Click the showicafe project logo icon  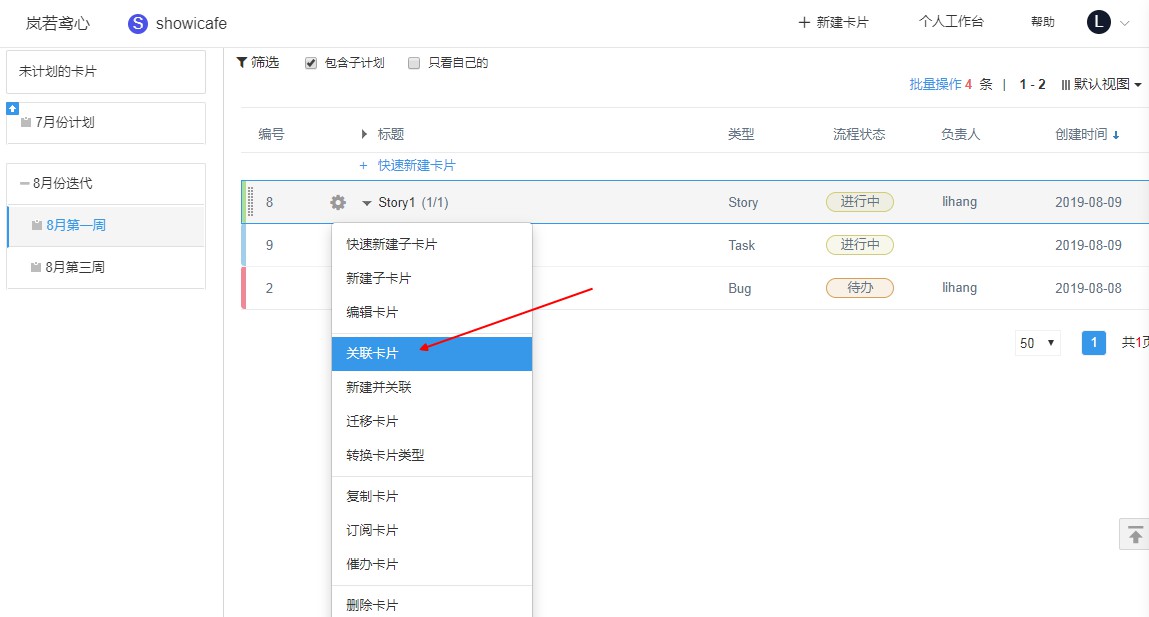tap(138, 23)
